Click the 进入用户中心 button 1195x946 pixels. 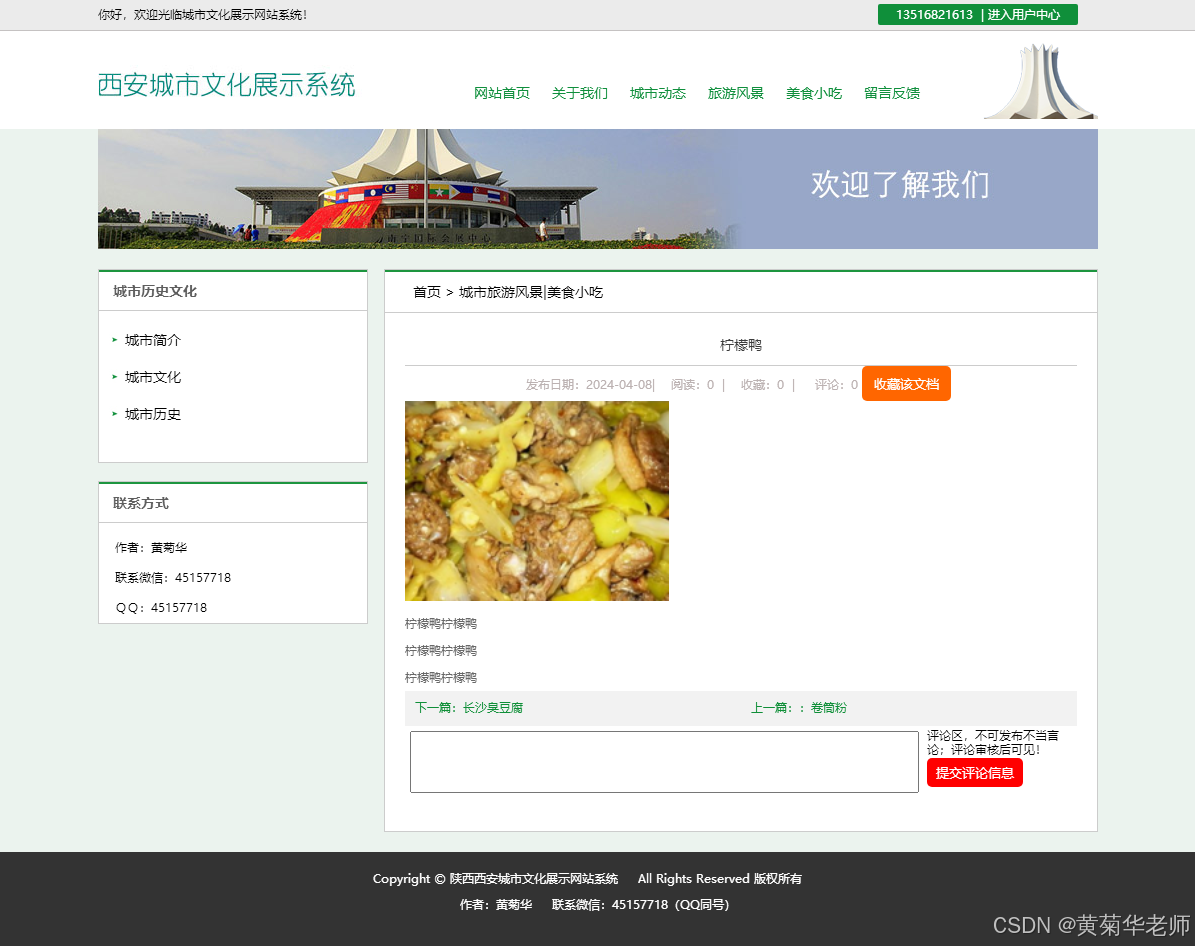click(1024, 14)
